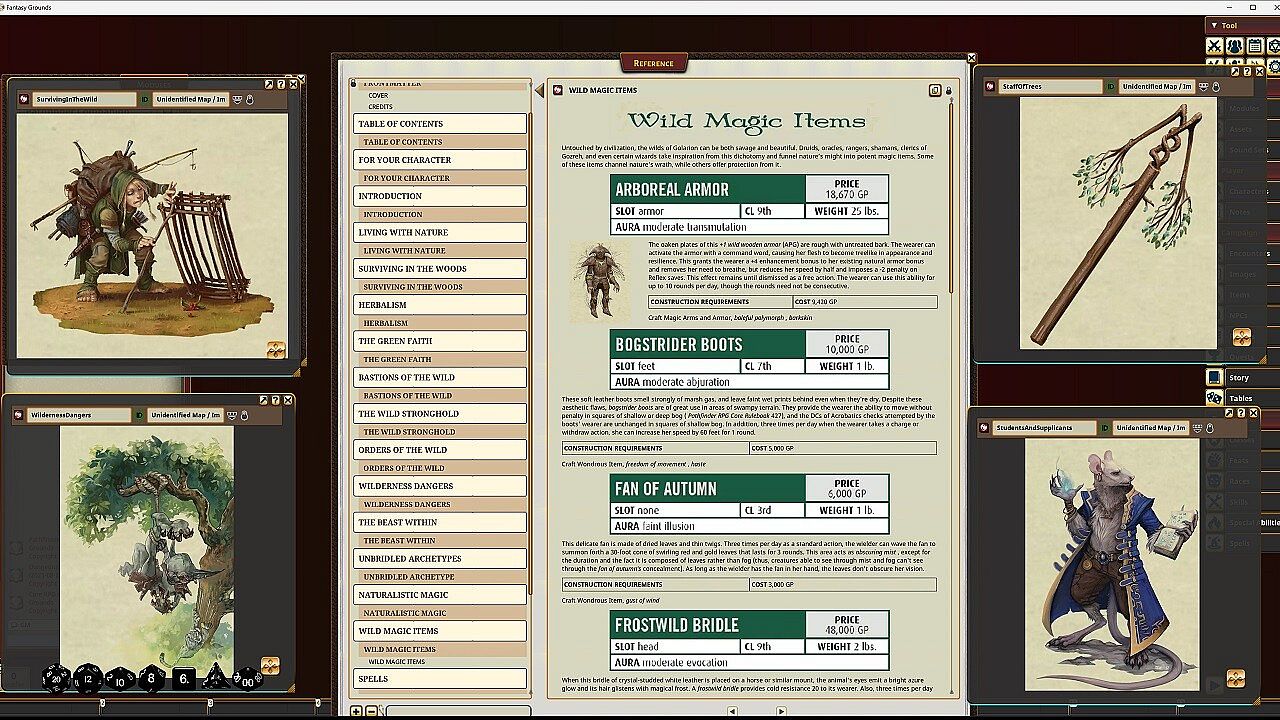Pick the d12 die
The image size is (1280, 720).
tap(88, 679)
